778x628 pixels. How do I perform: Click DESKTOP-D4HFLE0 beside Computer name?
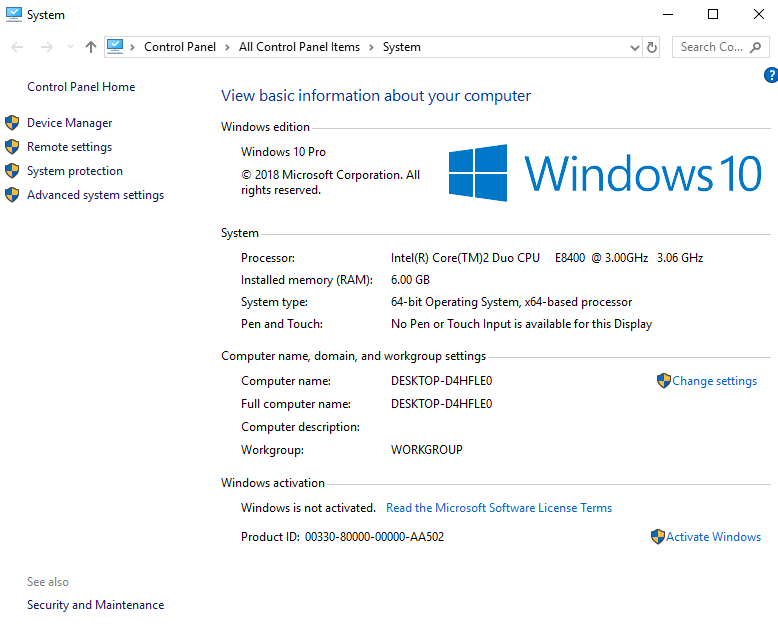pyautogui.click(x=442, y=381)
